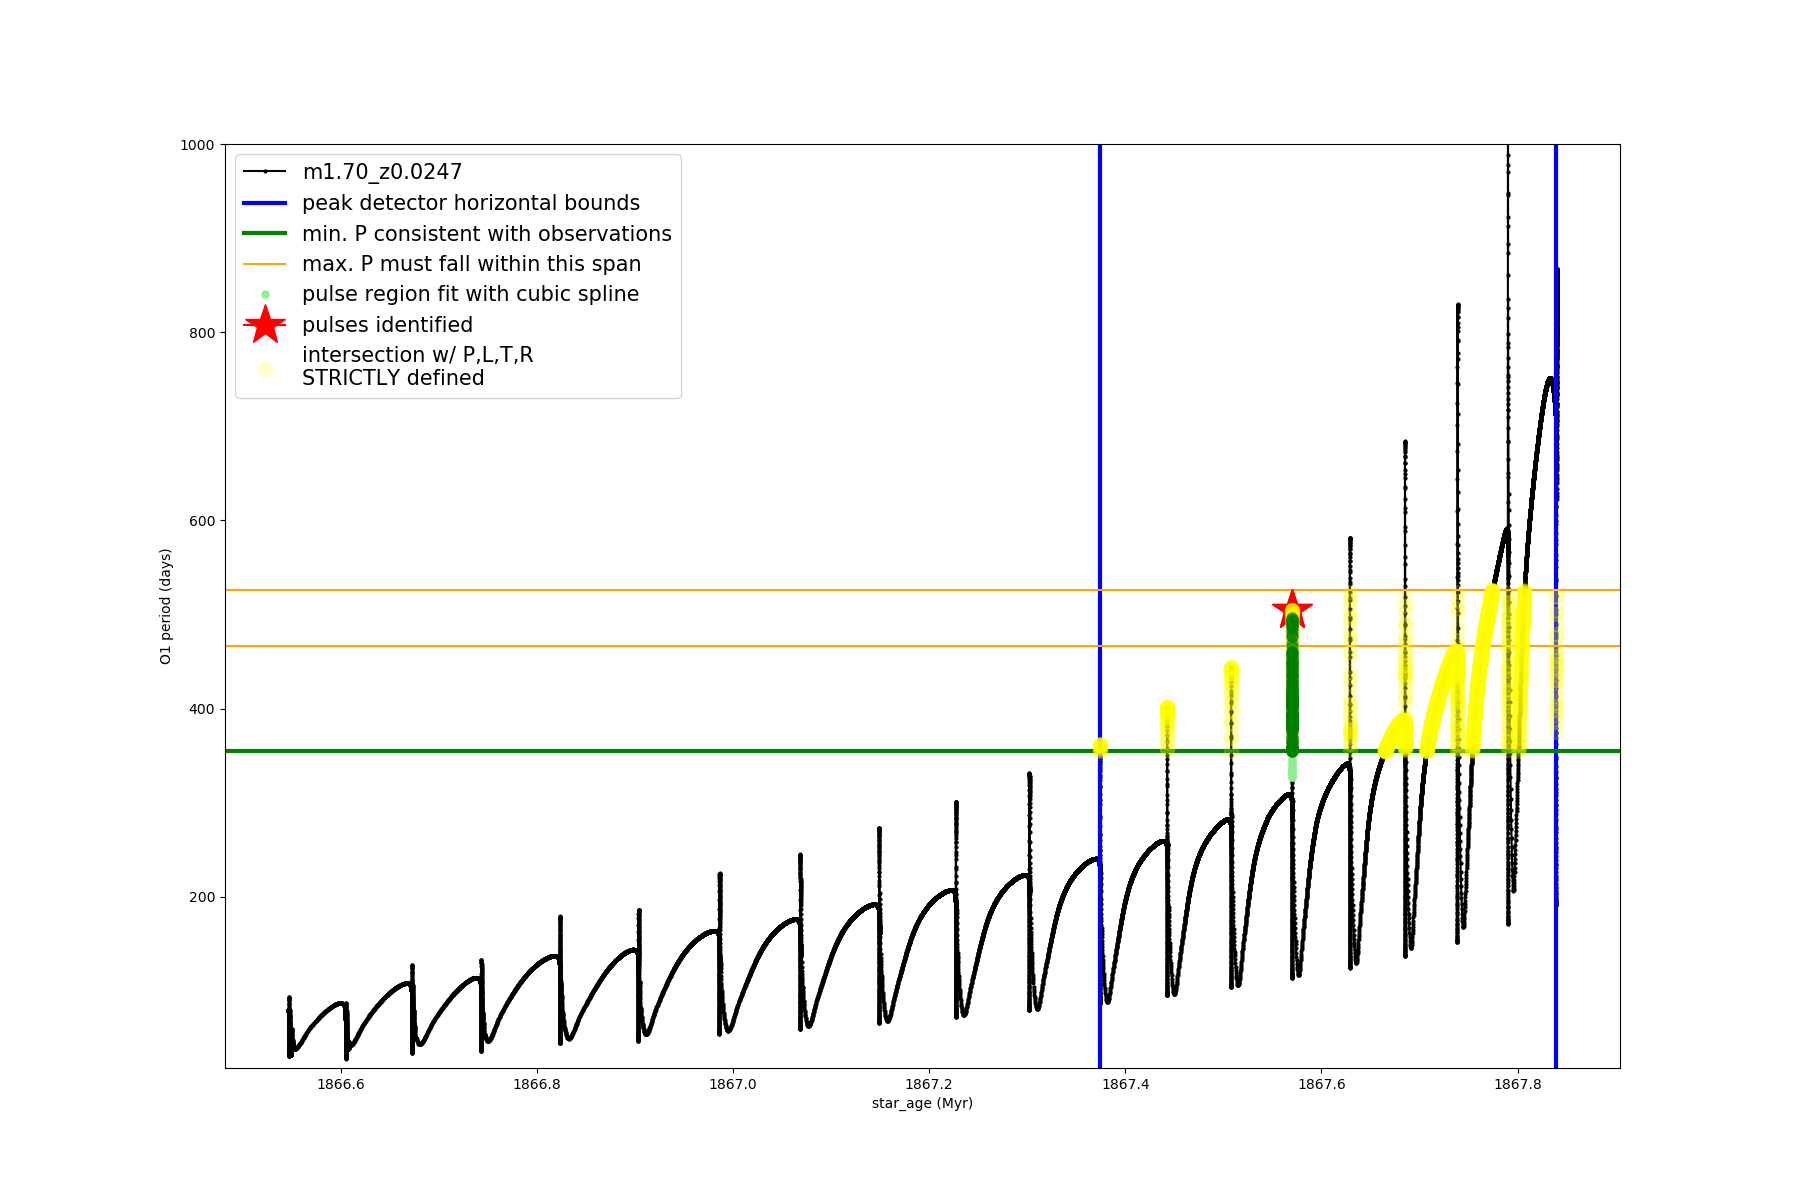
Task: Click the 600 tick label on y-axis
Action: [201, 521]
